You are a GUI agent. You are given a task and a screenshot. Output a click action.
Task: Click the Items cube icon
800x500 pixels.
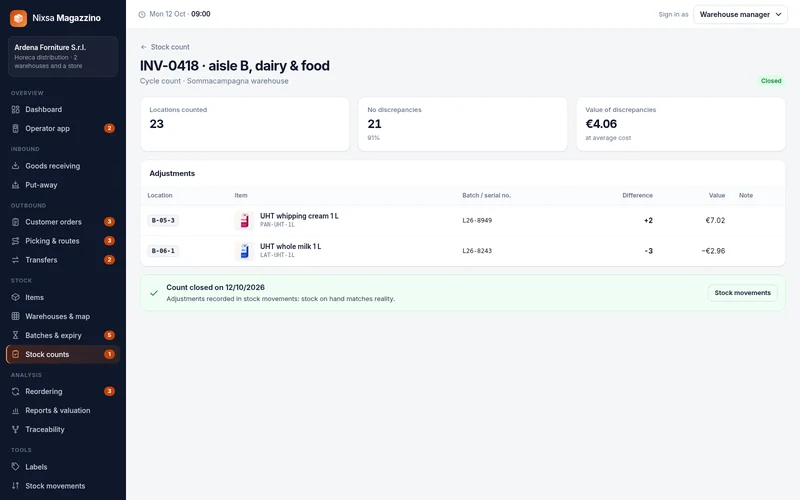pos(15,297)
